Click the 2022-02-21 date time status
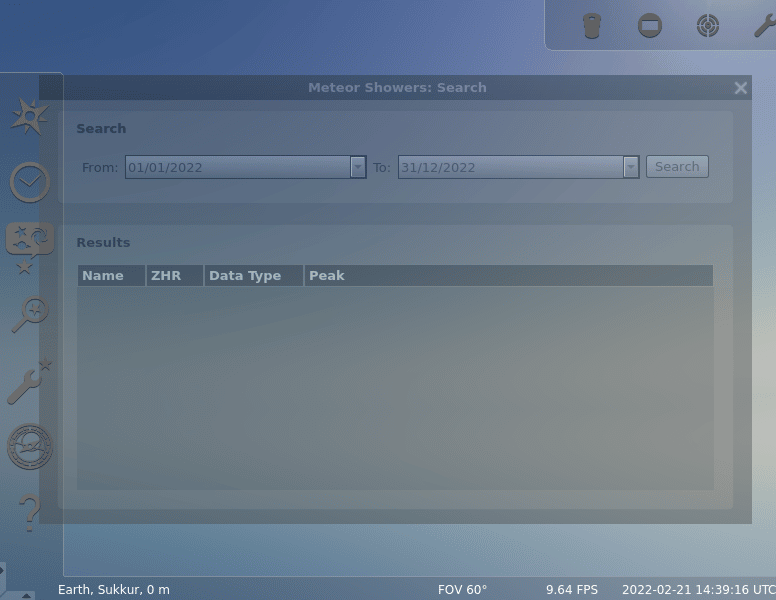 699,590
